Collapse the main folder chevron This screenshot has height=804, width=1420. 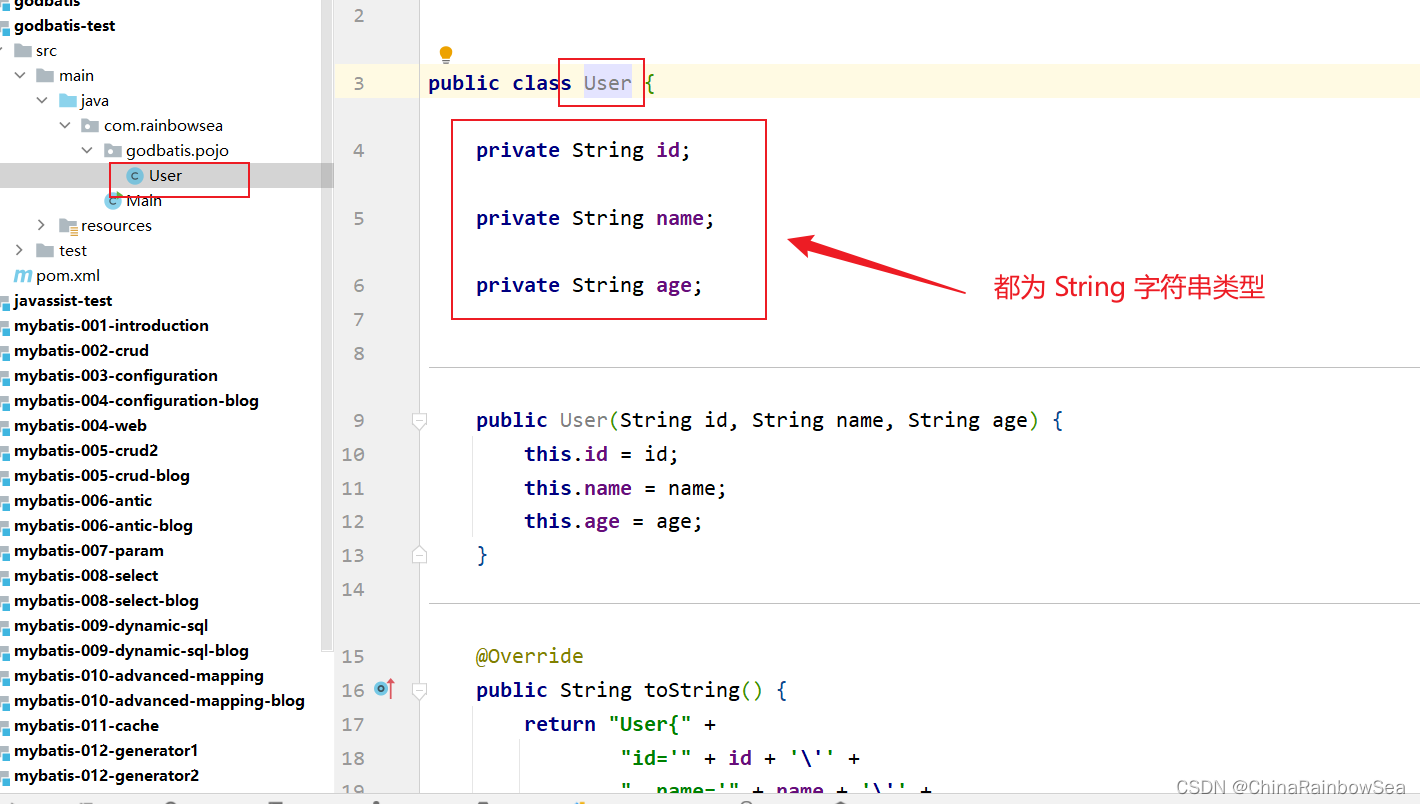point(20,75)
